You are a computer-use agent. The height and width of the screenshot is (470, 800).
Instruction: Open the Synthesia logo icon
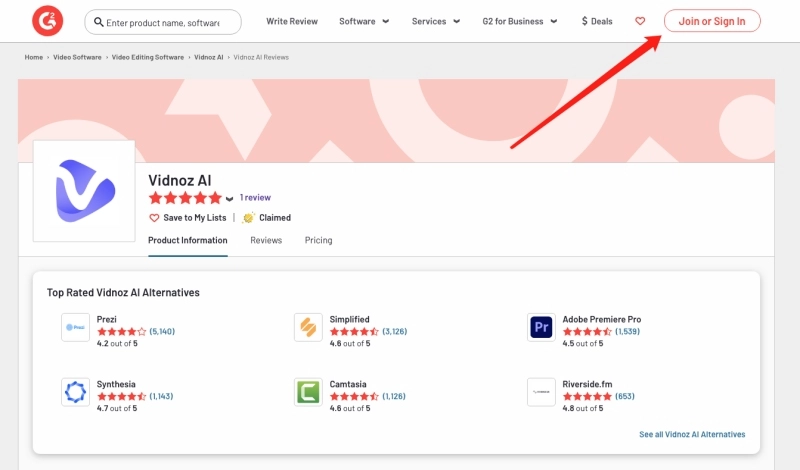click(75, 392)
